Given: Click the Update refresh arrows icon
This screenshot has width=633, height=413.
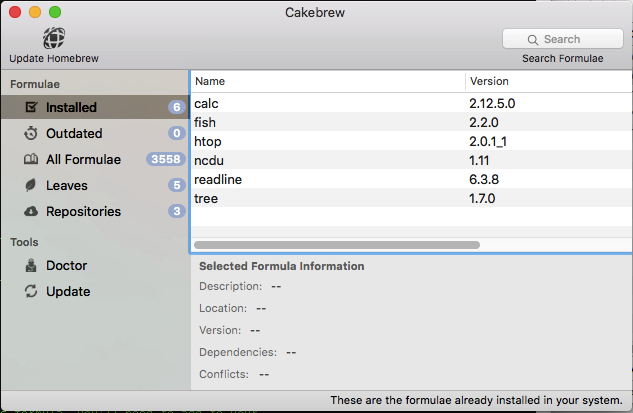Looking at the screenshot, I should point(31,291).
